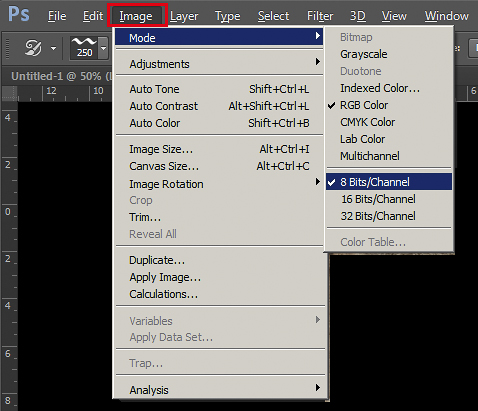This screenshot has height=411, width=478.
Task: Open the Edit menu
Action: (x=93, y=16)
